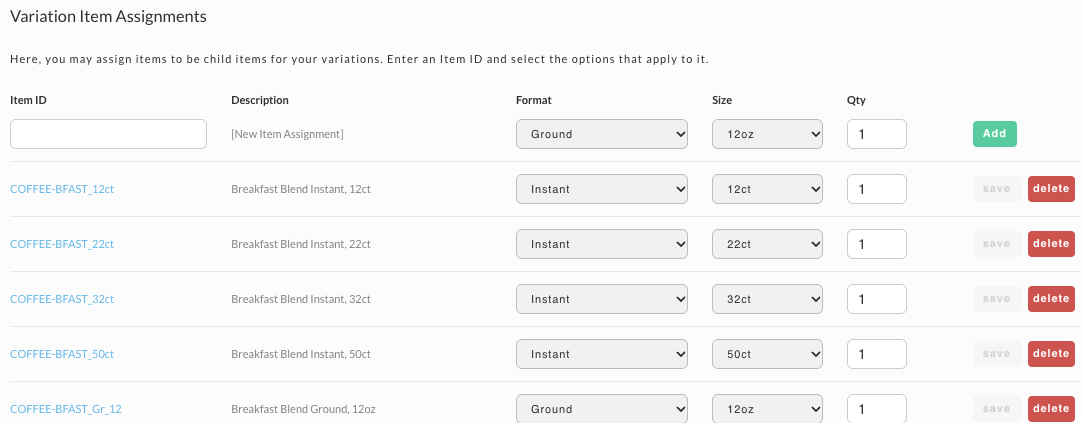Click save for COFFEE-BFAST_Gr_12 row
The width and height of the screenshot is (1082, 423).
[996, 410]
